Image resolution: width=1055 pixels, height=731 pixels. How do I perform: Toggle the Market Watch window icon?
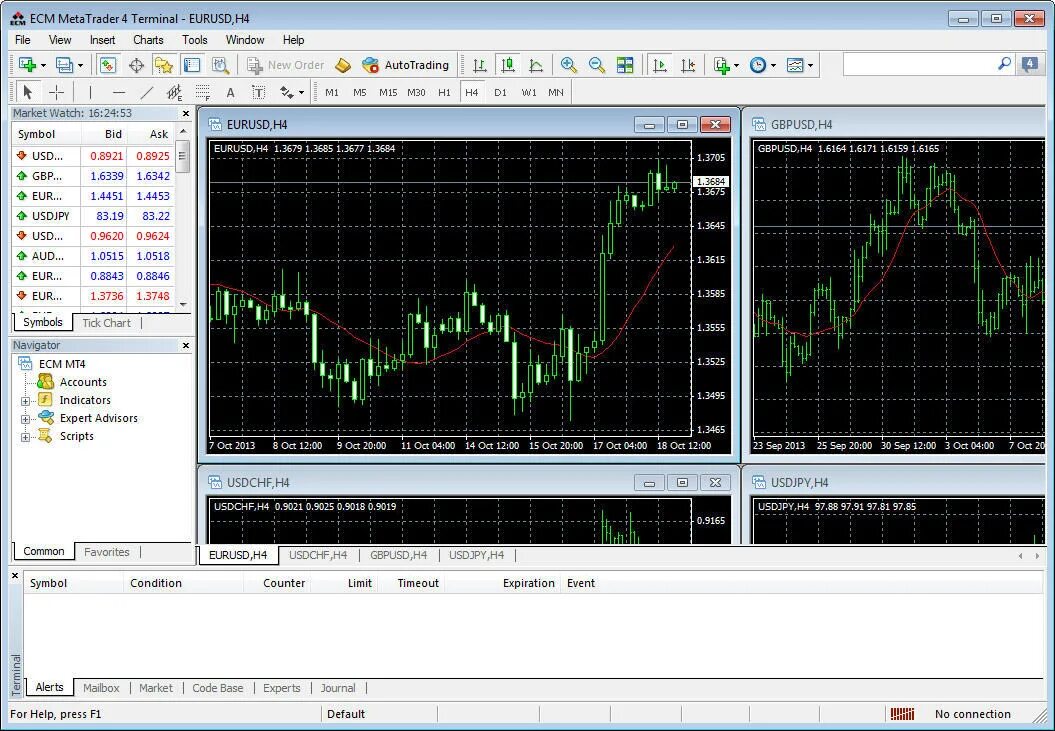[108, 65]
